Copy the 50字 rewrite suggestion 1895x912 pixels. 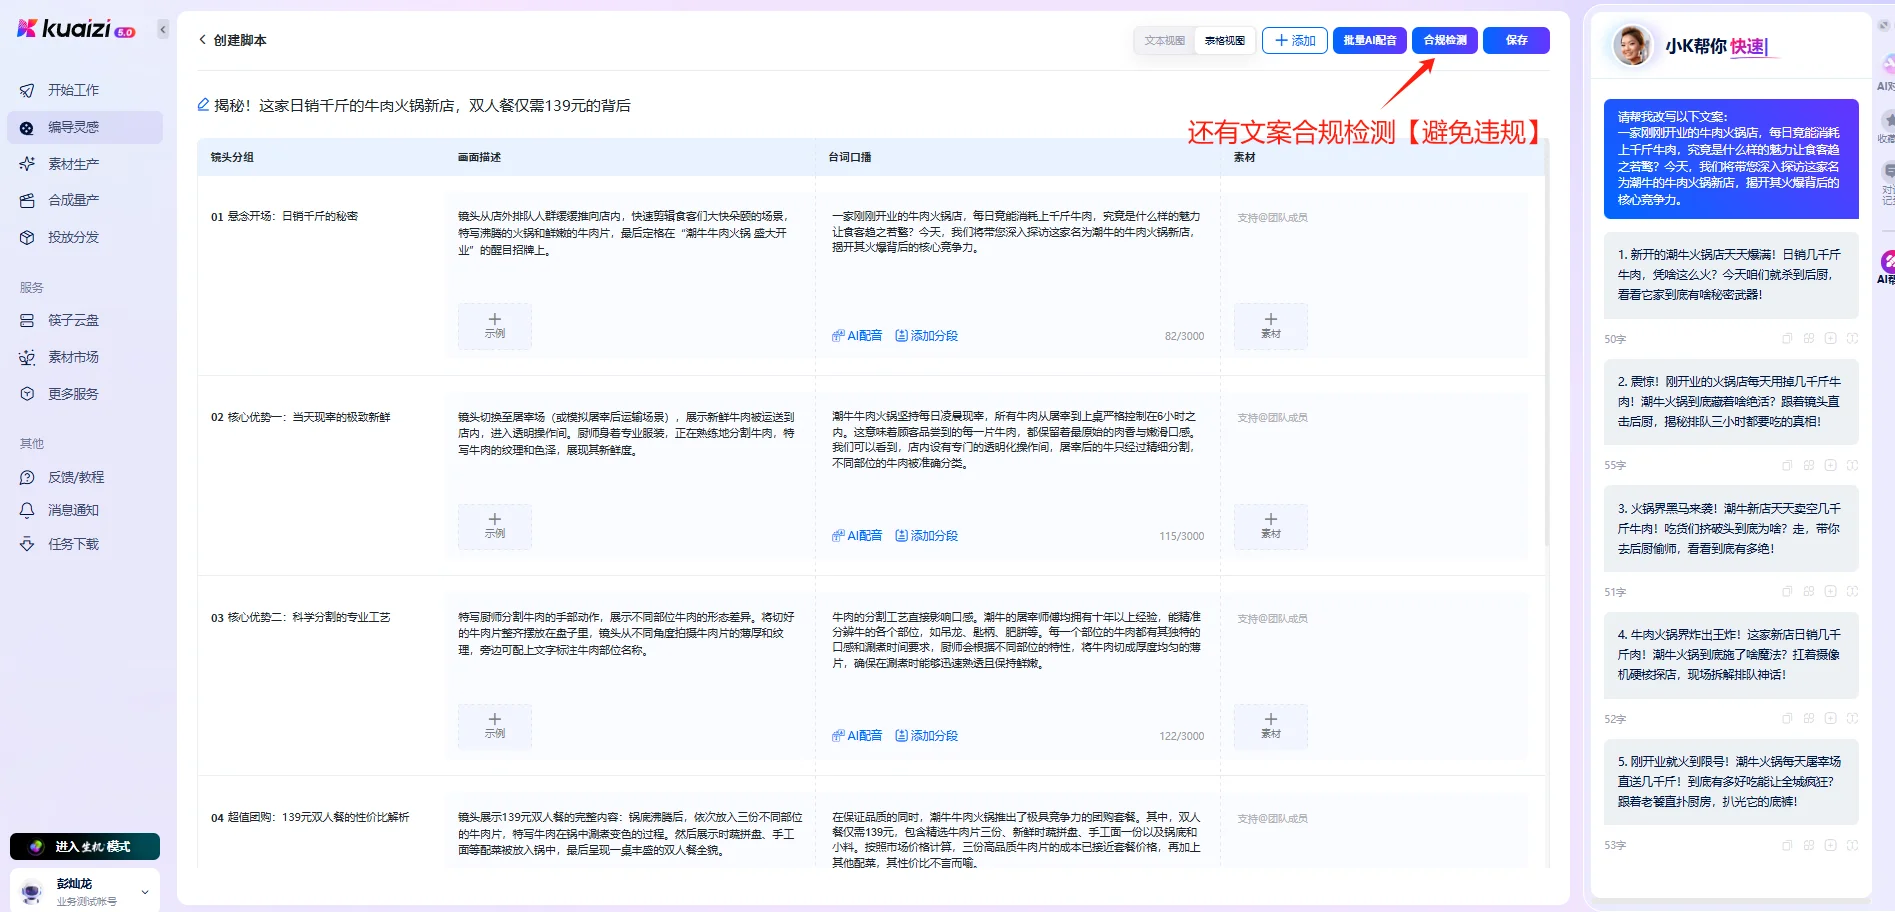click(1787, 339)
